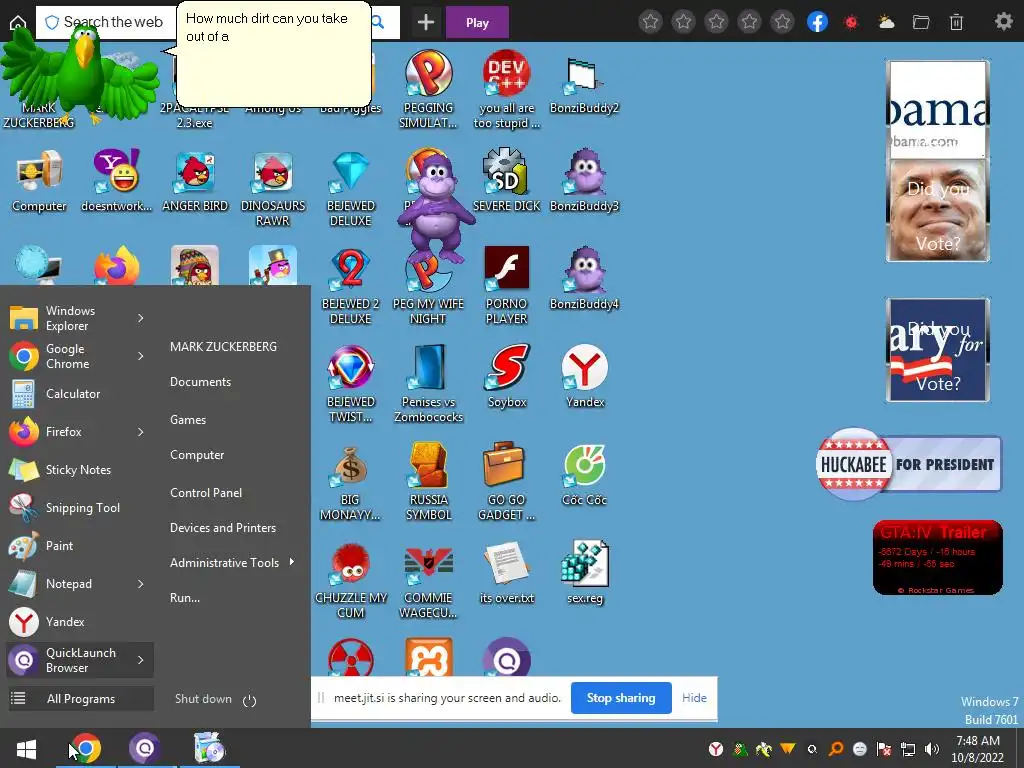The width and height of the screenshot is (1024, 768).
Task: Open GO GO GADGET briefcase icon
Action: pyautogui.click(x=507, y=482)
